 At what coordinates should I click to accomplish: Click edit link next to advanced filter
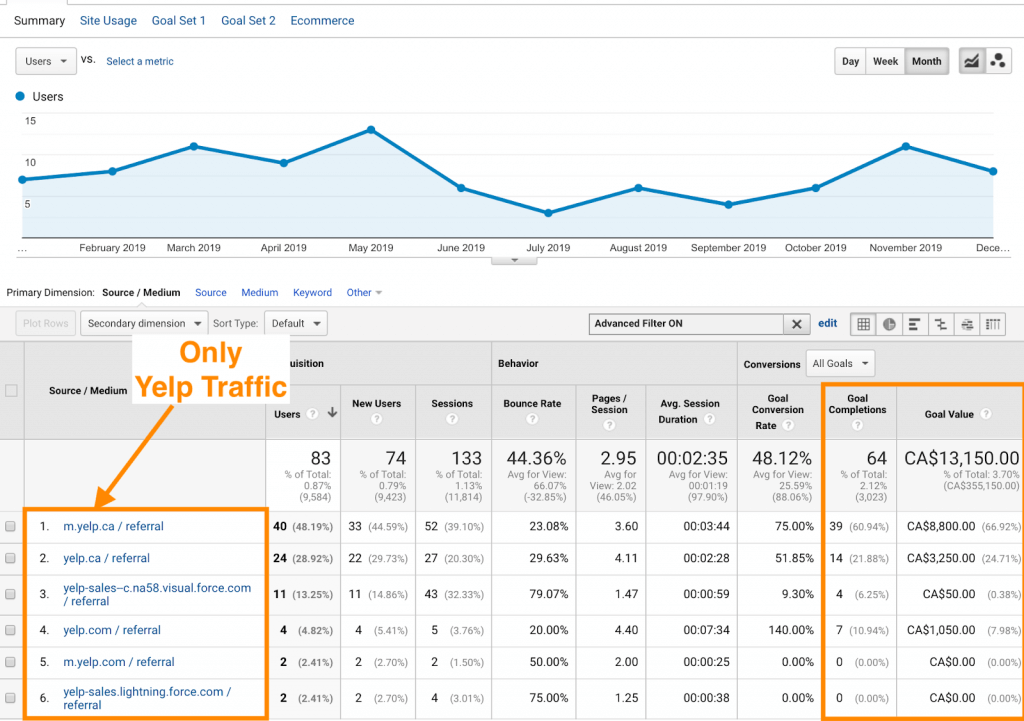(827, 323)
